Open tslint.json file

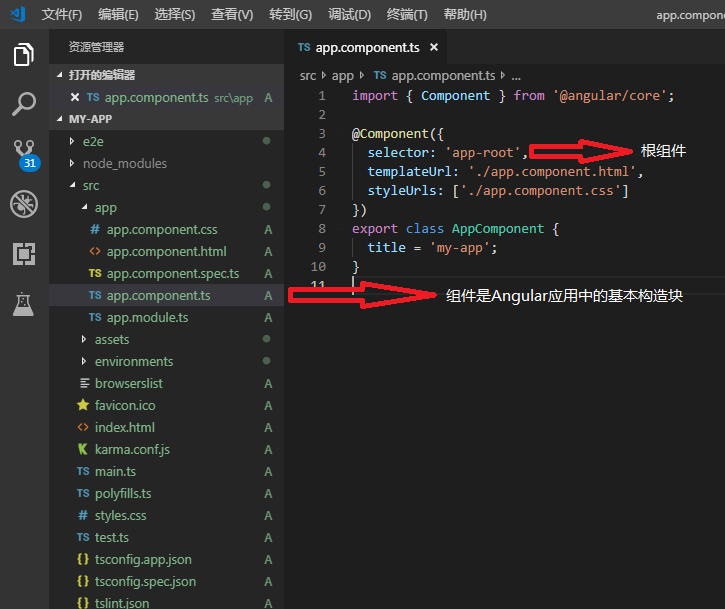point(166,603)
